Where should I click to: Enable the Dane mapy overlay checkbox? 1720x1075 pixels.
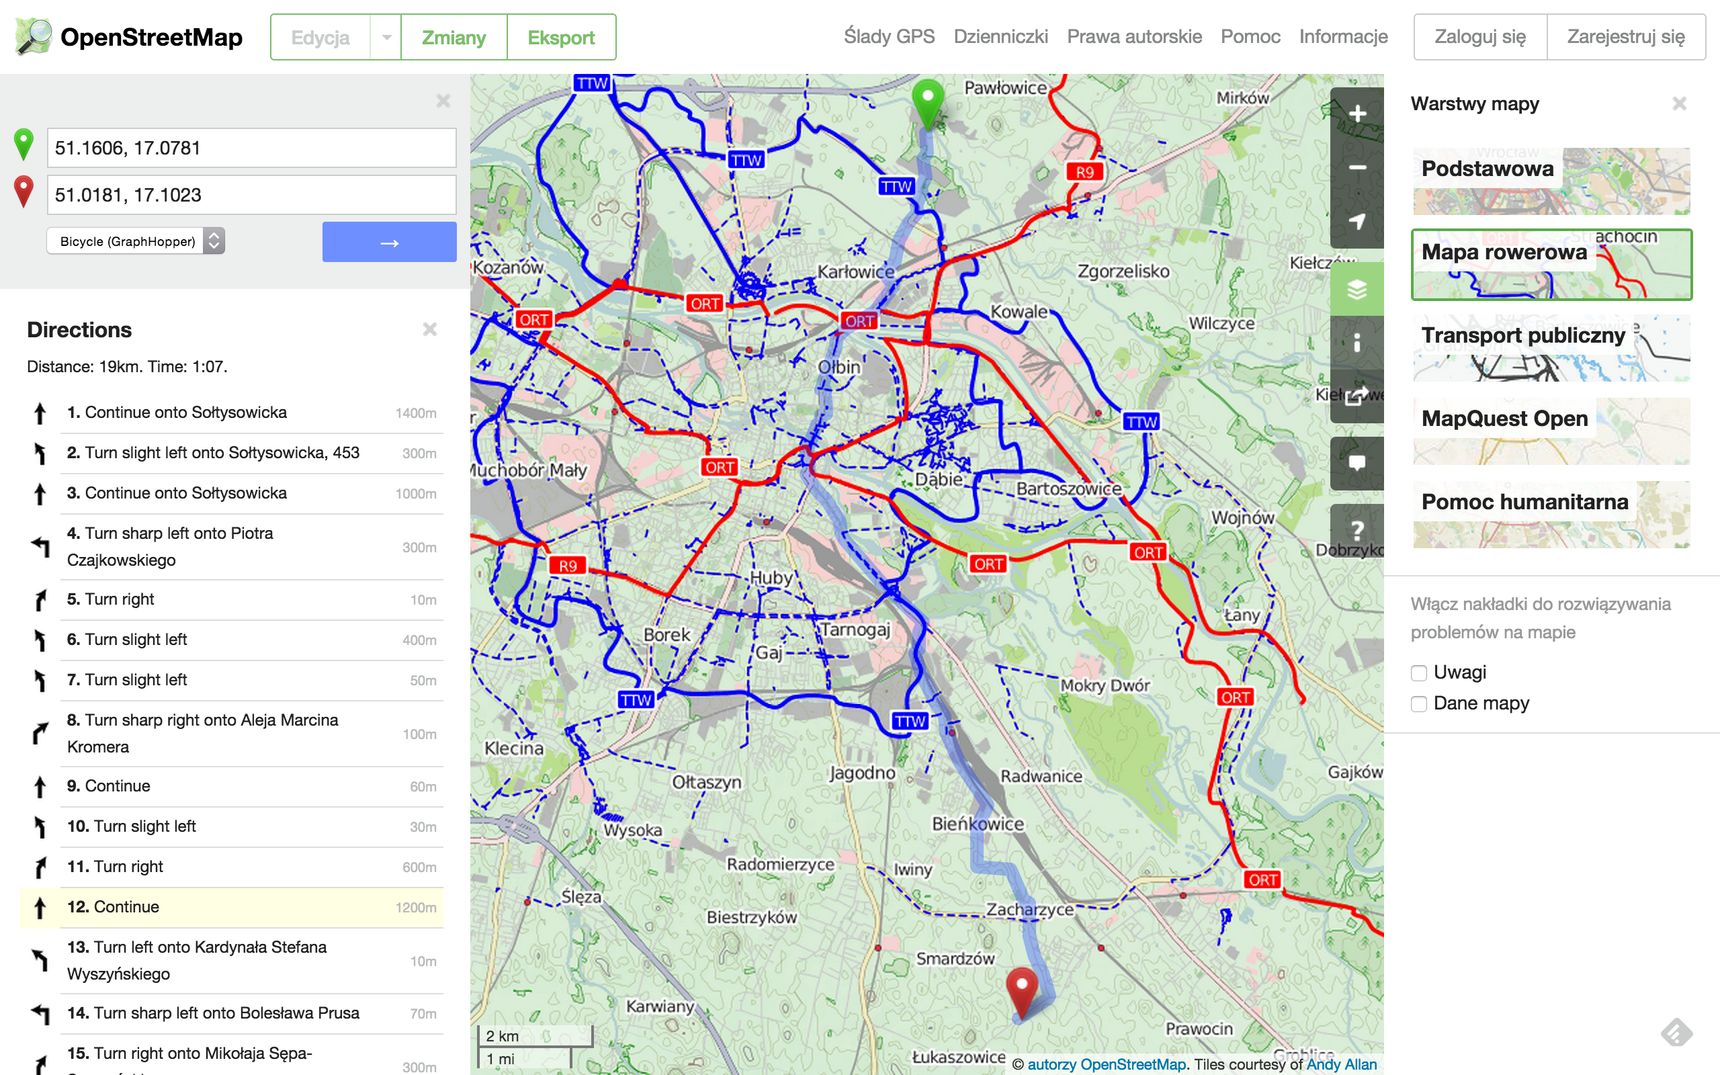point(1418,704)
